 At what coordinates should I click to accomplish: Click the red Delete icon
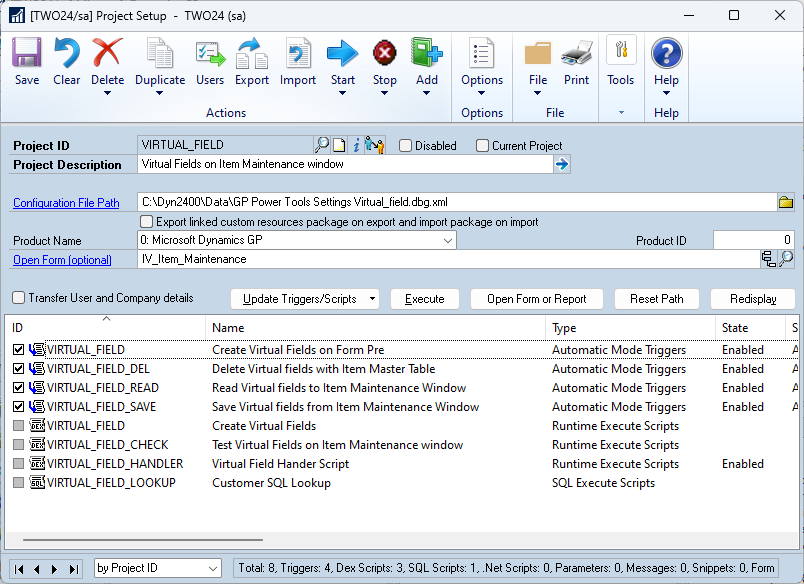(x=107, y=53)
